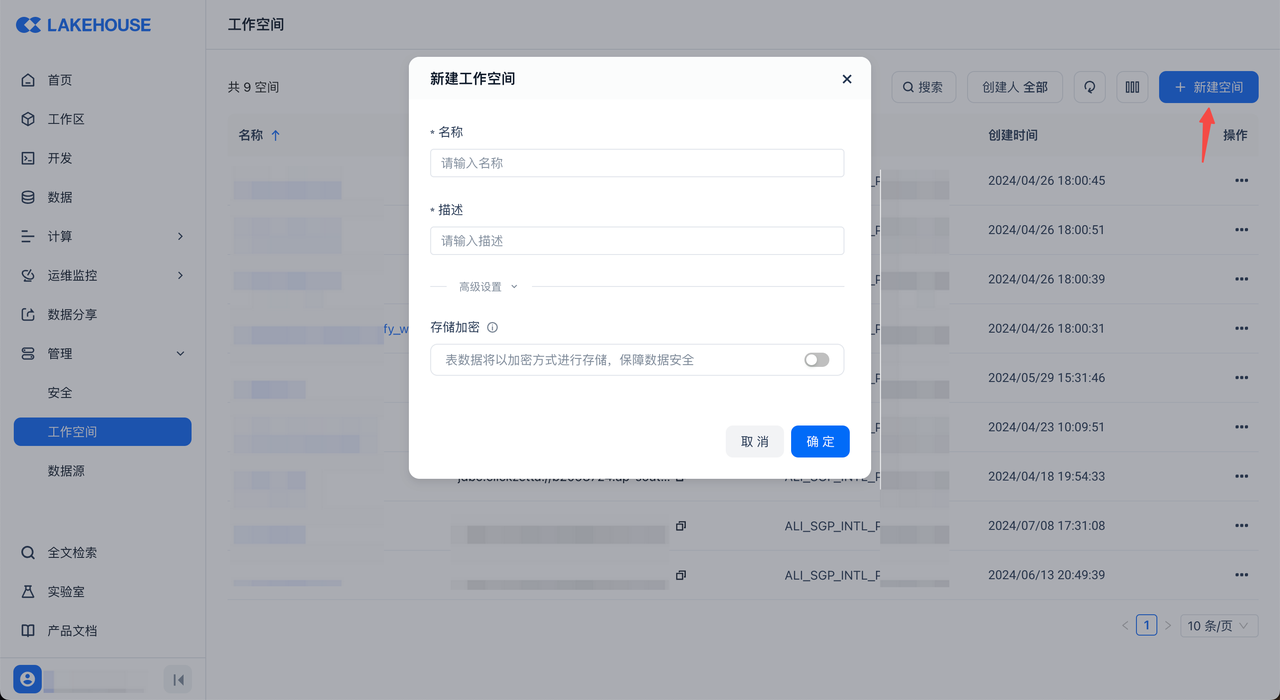Click the 取消 cancel button
This screenshot has height=700, width=1280.
click(754, 442)
